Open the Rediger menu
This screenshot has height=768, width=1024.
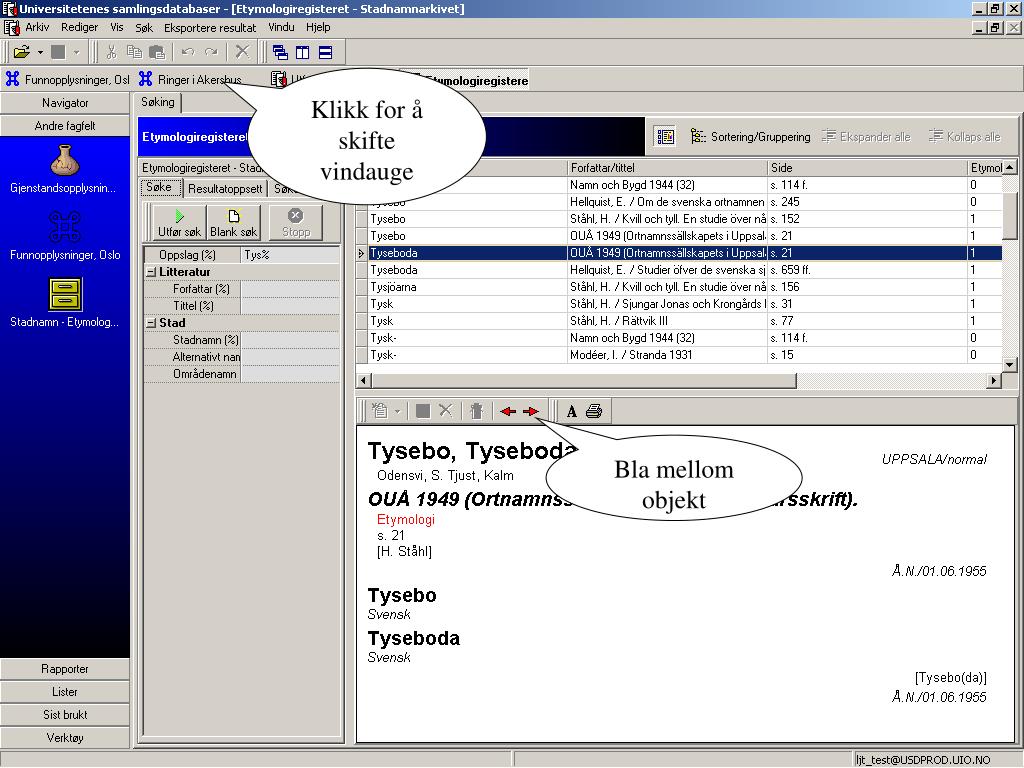pyautogui.click(x=79, y=27)
